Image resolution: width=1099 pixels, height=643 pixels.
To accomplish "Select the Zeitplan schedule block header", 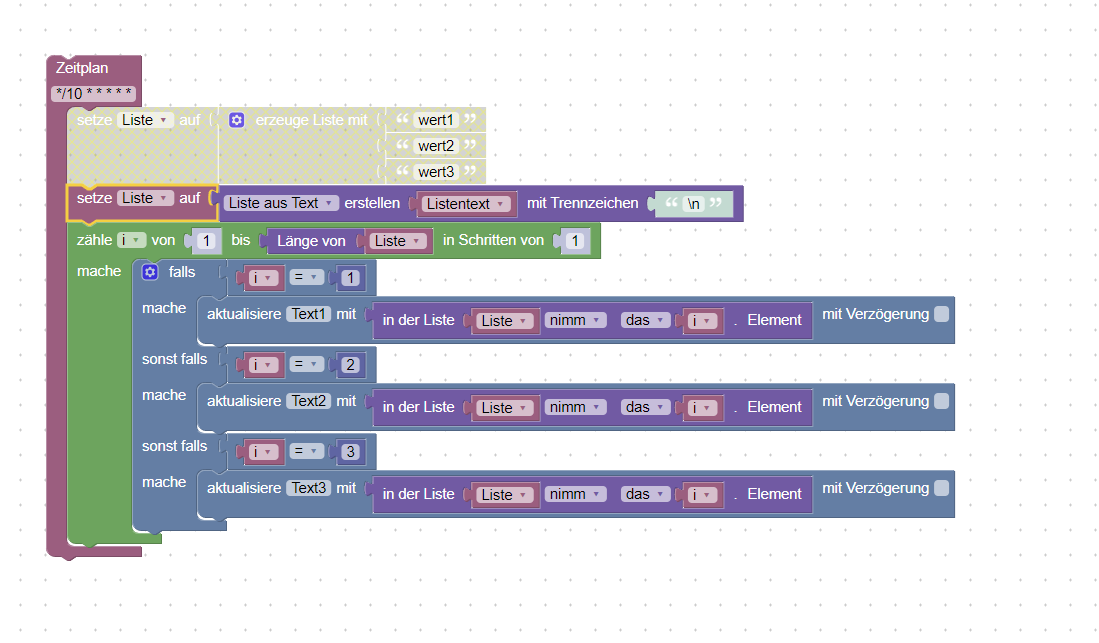I will (x=82, y=68).
